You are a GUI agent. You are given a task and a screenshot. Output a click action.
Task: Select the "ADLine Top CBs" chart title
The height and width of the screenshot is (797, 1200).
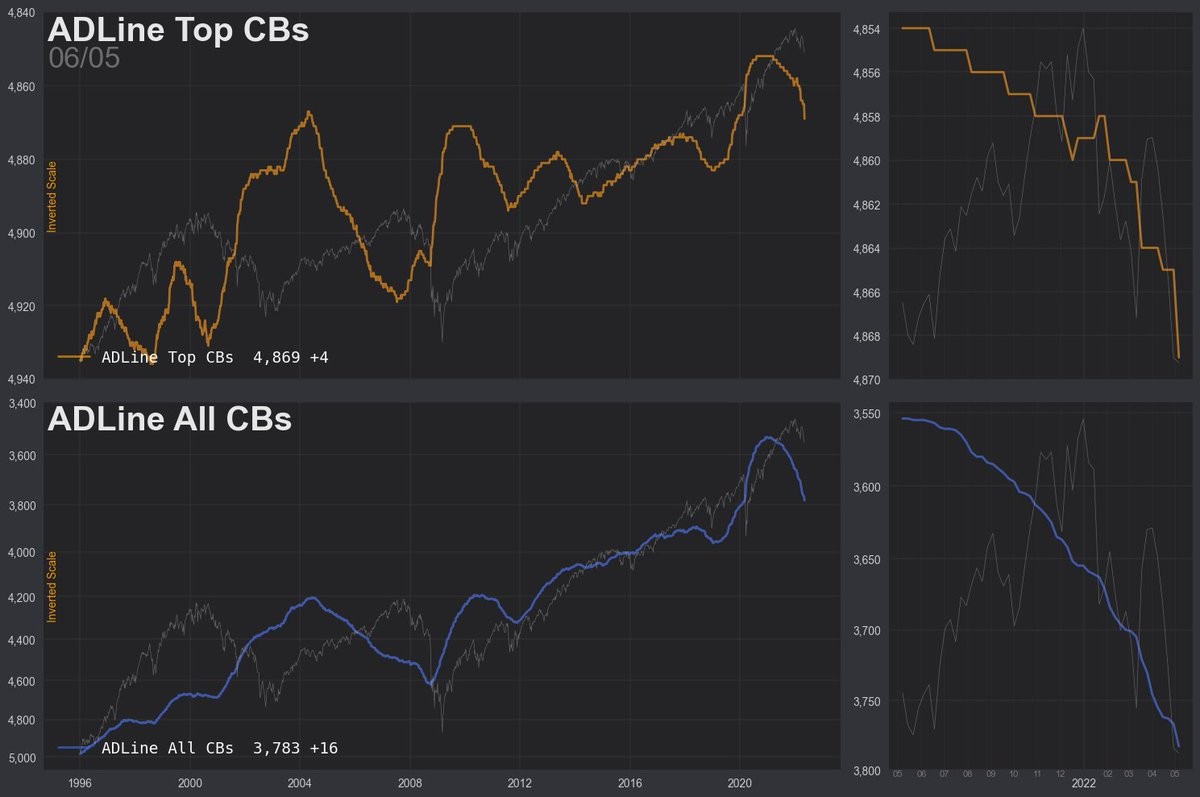point(178,29)
